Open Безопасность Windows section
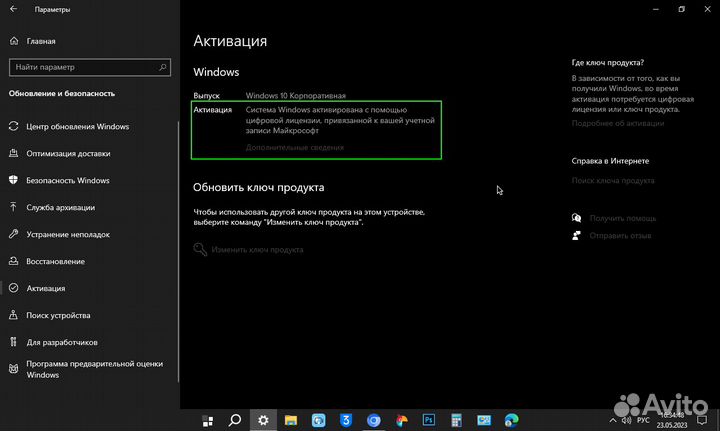The height and width of the screenshot is (431, 720). click(67, 181)
